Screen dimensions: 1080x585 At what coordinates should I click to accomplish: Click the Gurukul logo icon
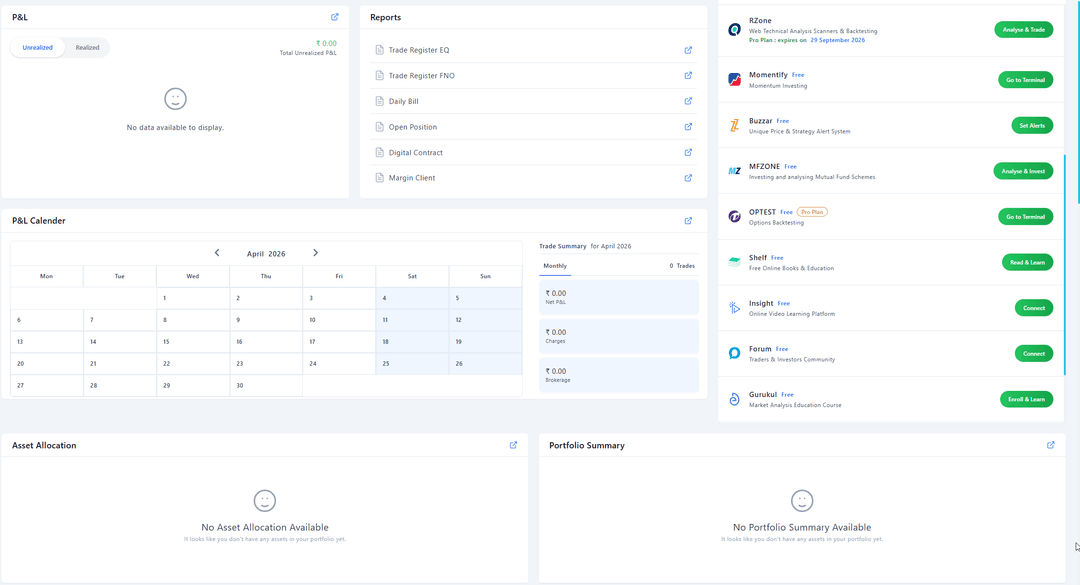point(734,399)
